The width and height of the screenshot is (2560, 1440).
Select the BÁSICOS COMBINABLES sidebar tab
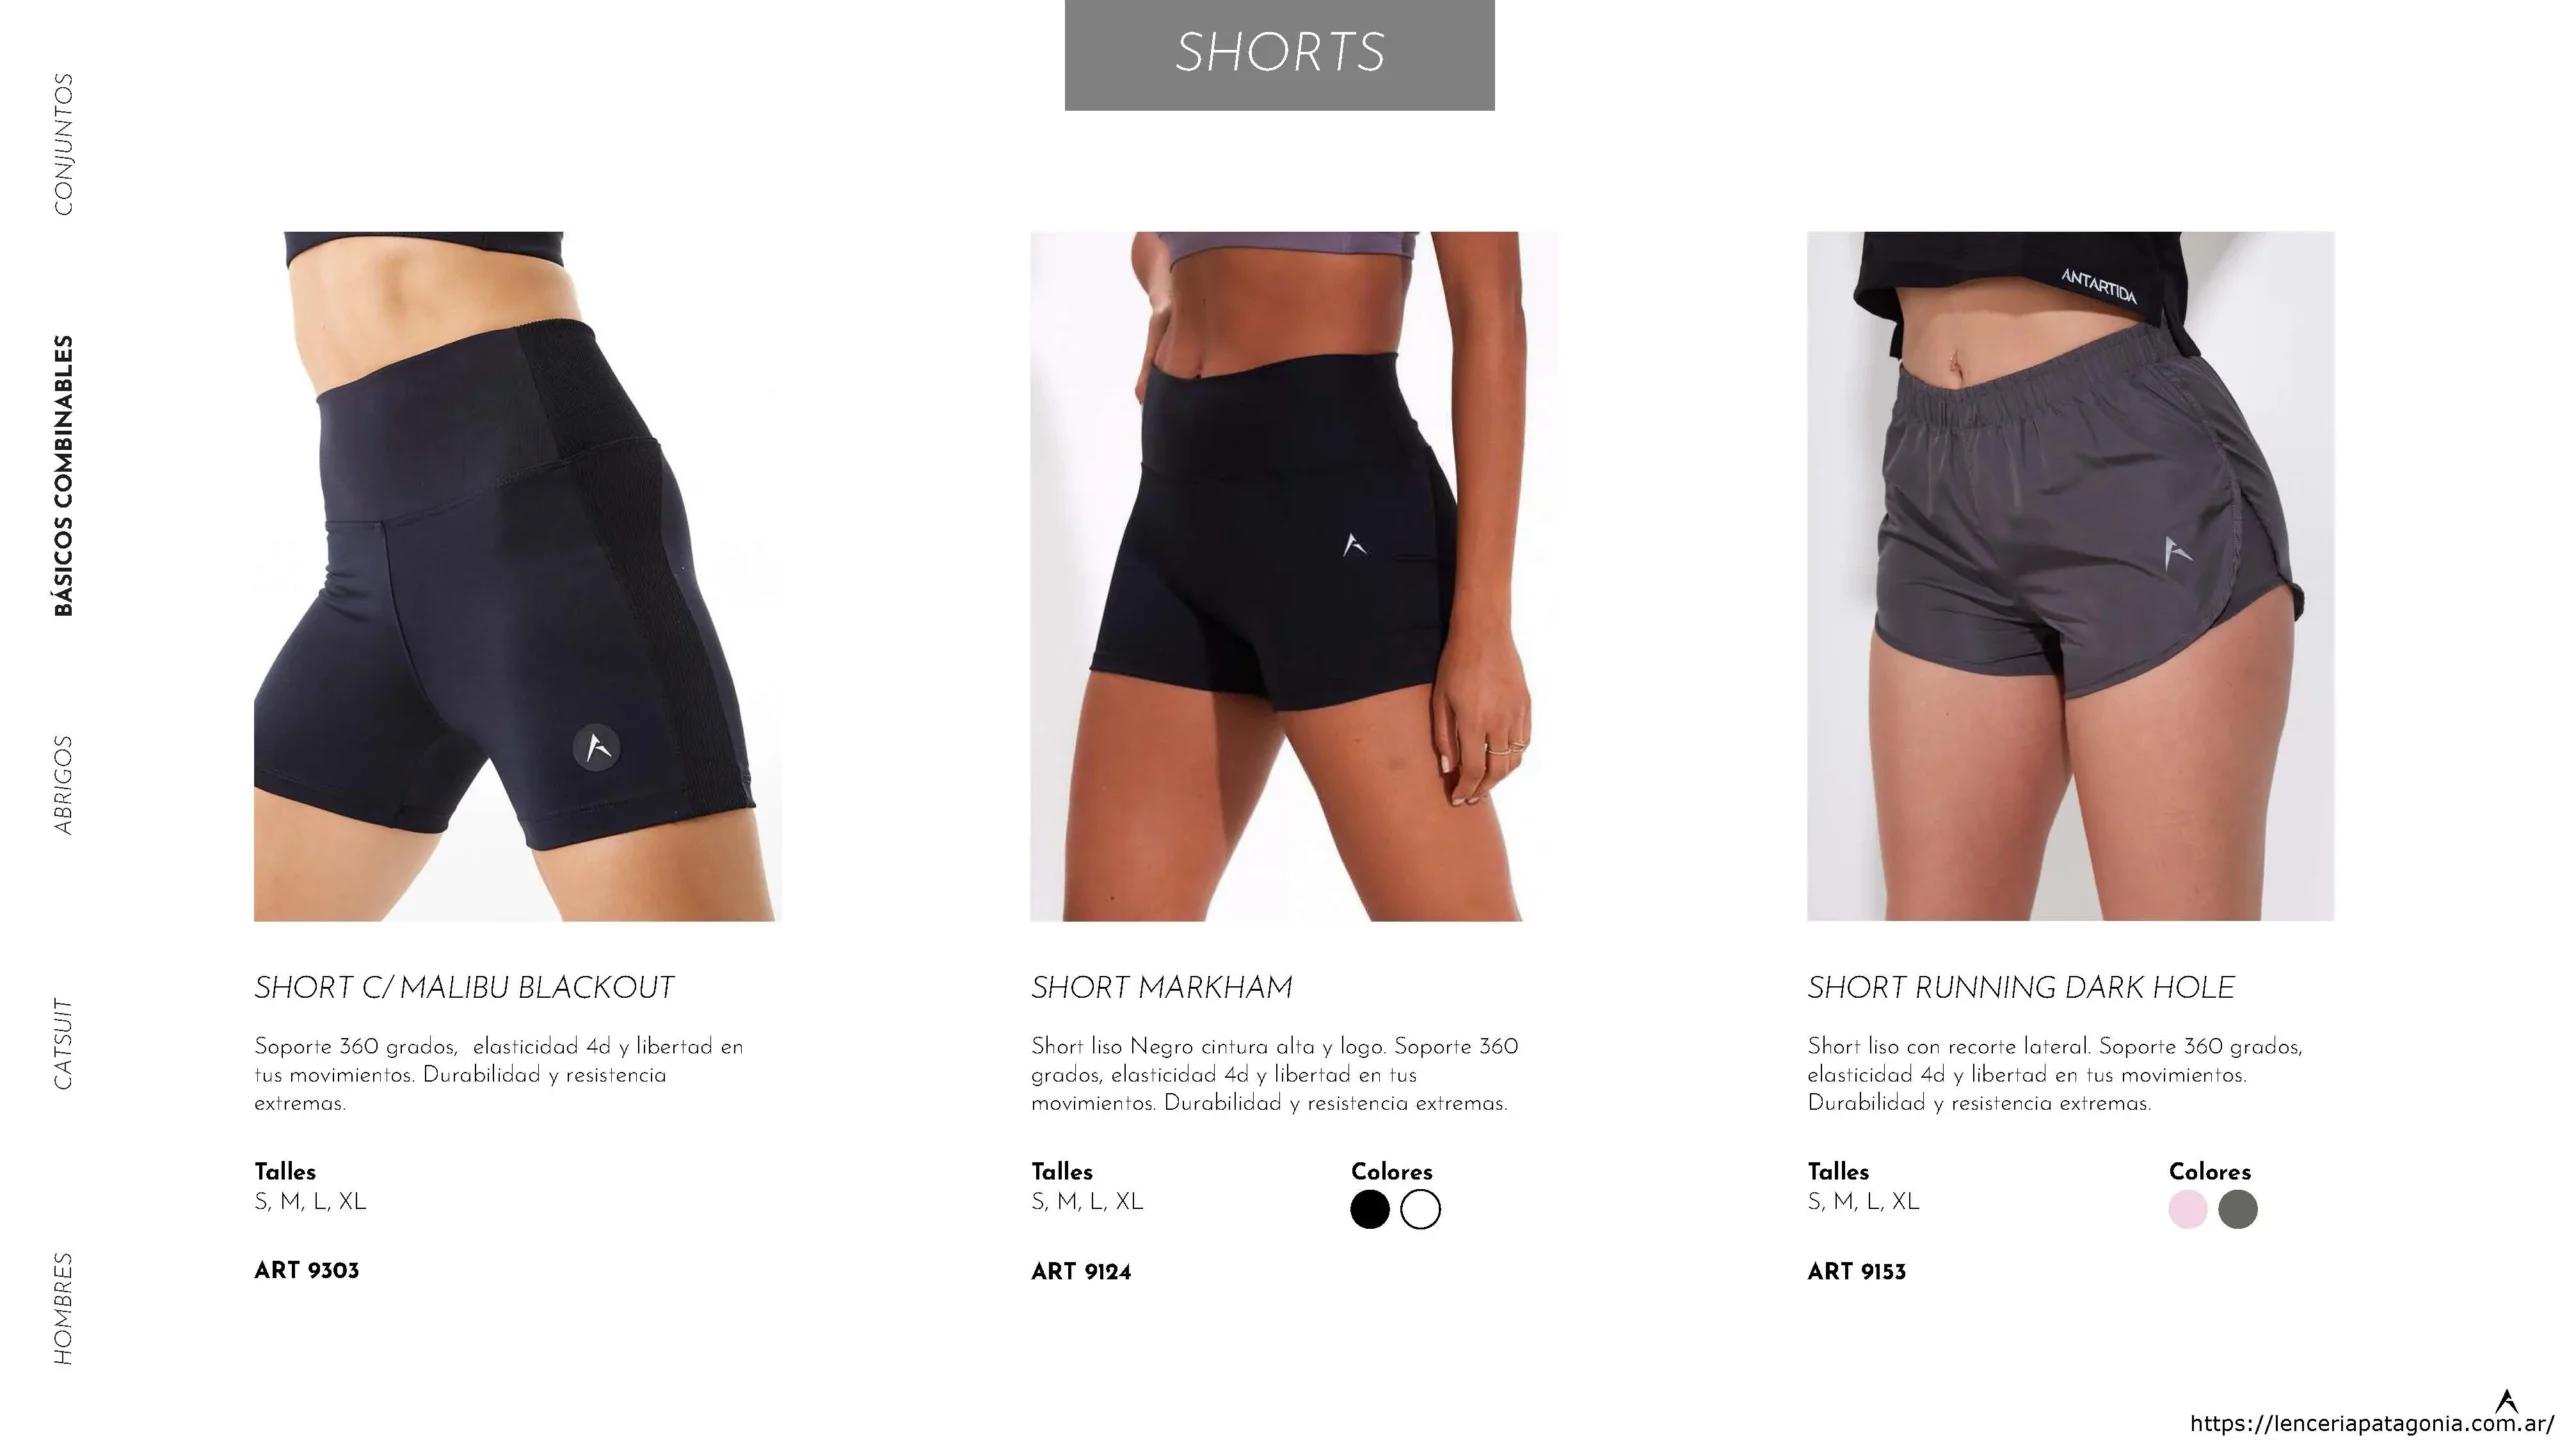(x=63, y=476)
